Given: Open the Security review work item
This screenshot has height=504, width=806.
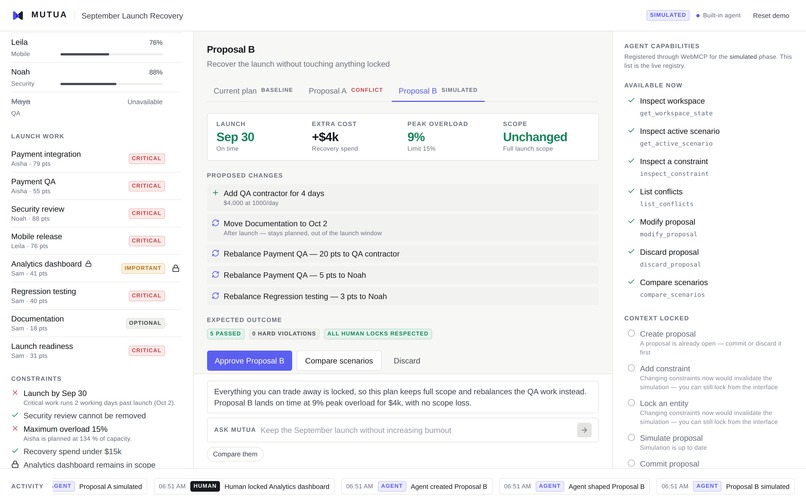Looking at the screenshot, I should pyautogui.click(x=96, y=213).
